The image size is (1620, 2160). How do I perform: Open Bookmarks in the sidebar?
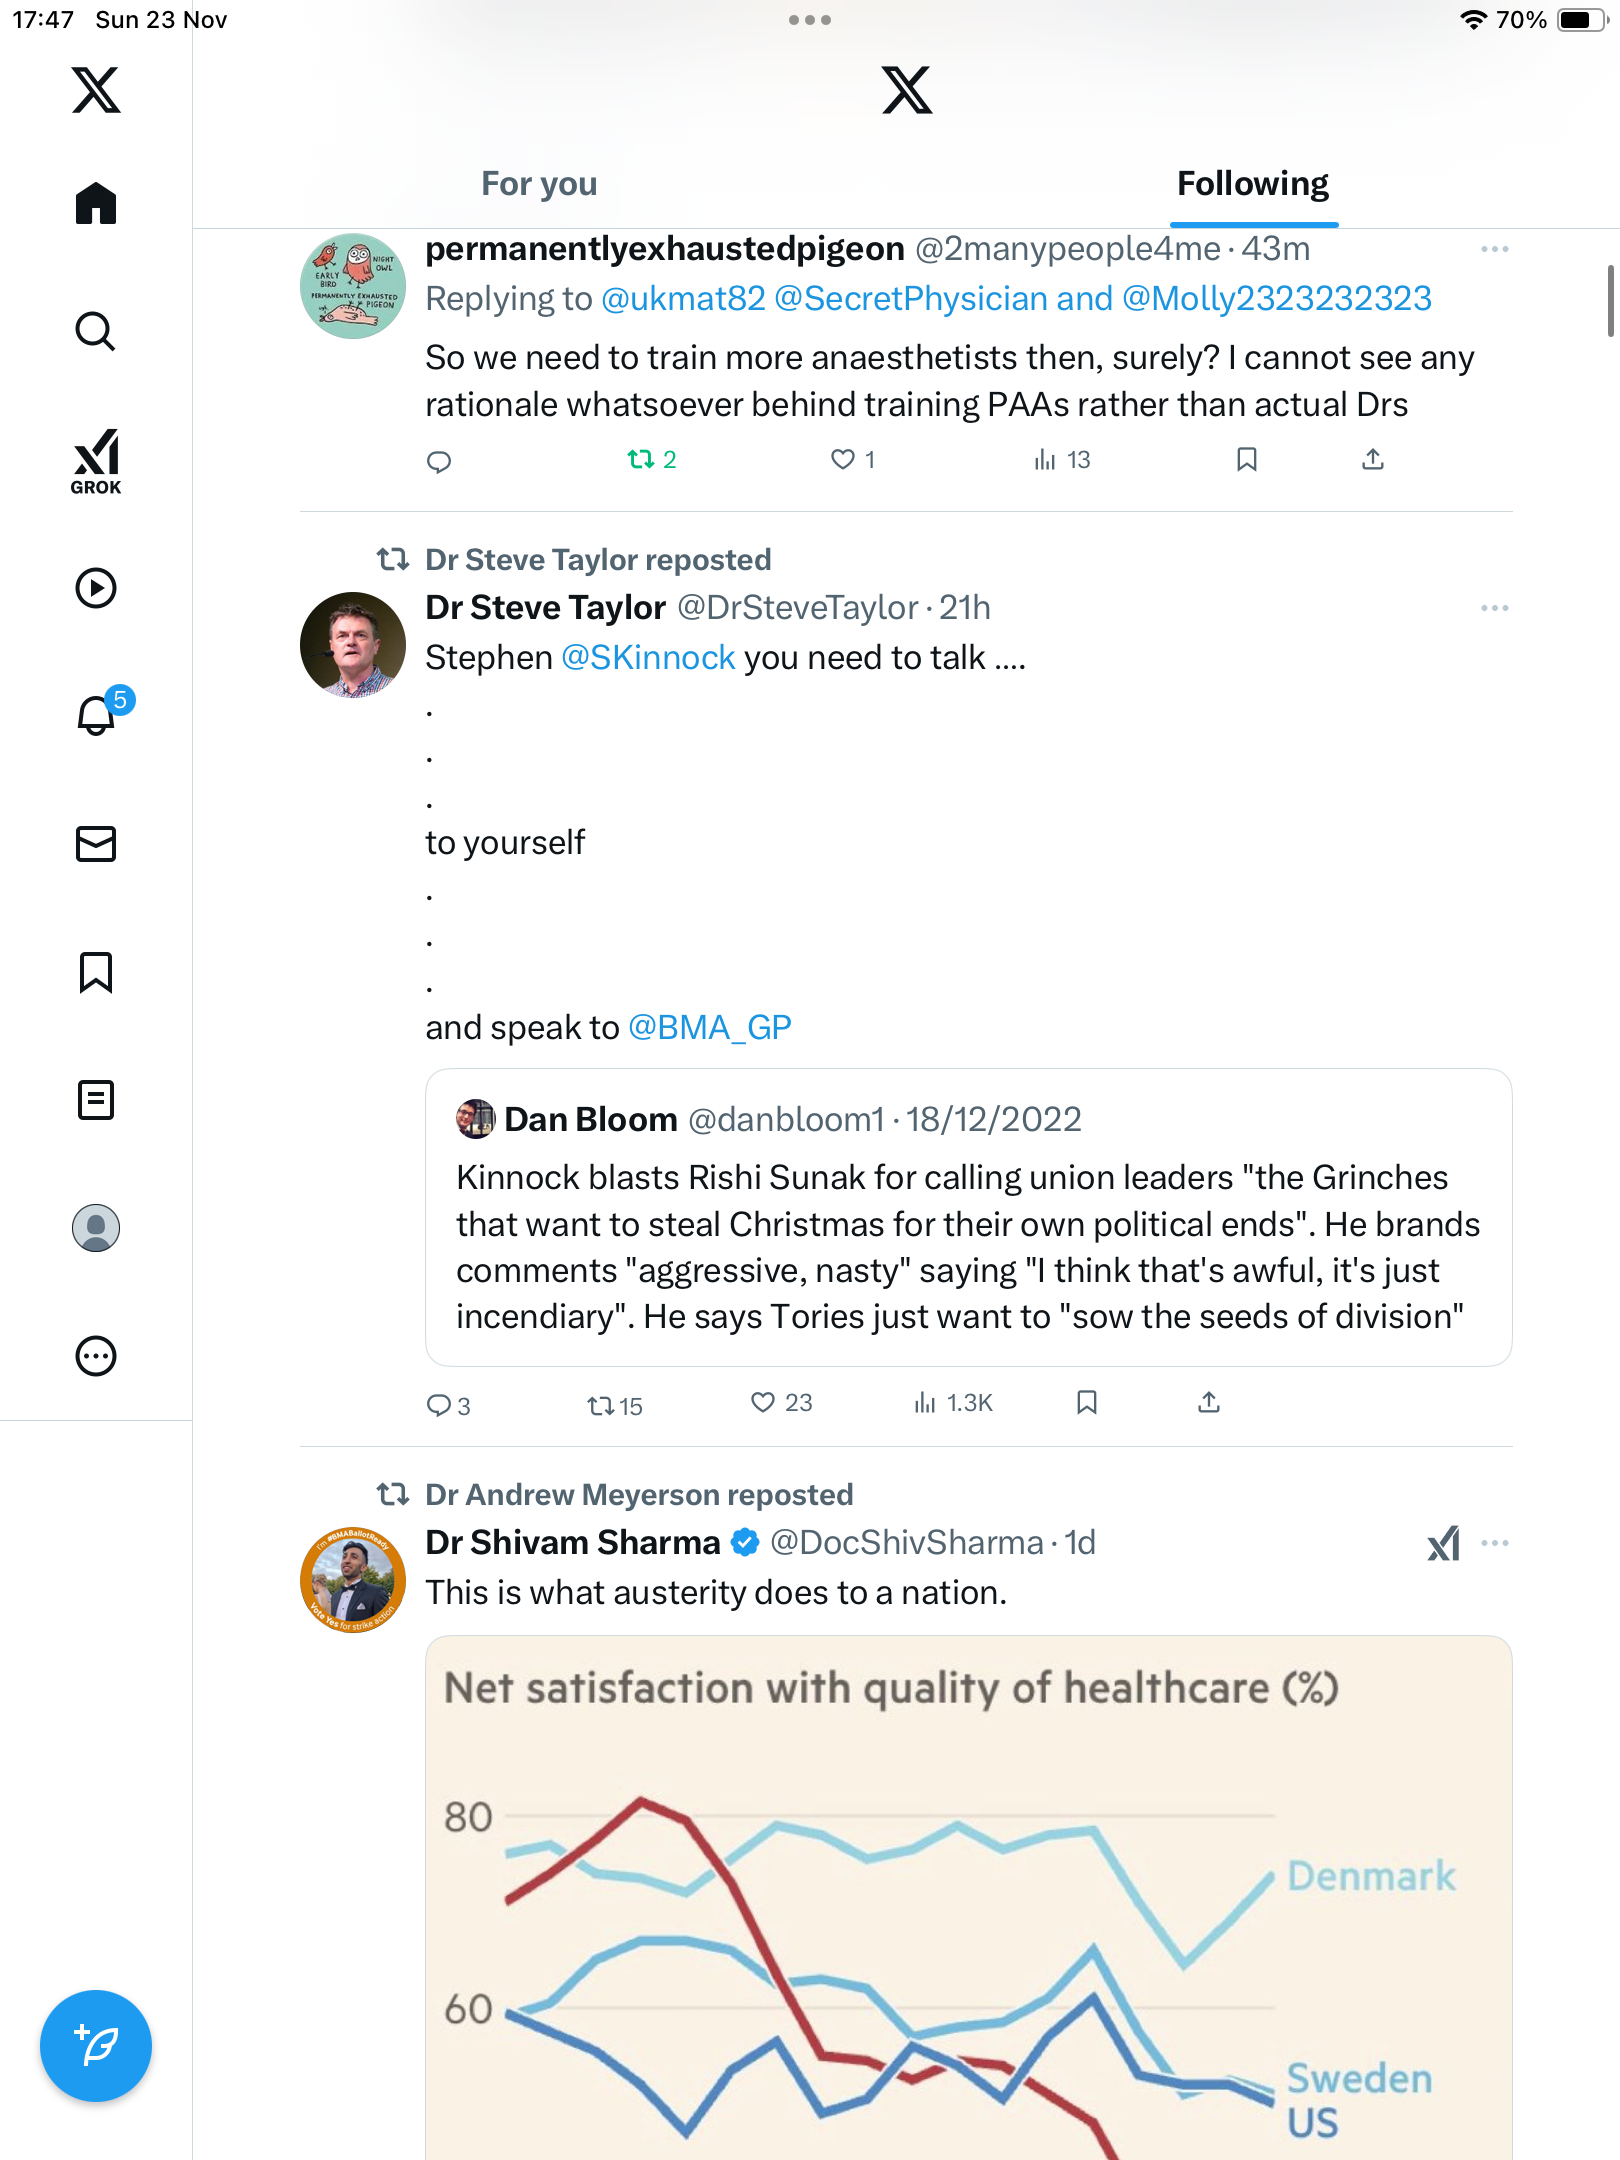[x=96, y=972]
